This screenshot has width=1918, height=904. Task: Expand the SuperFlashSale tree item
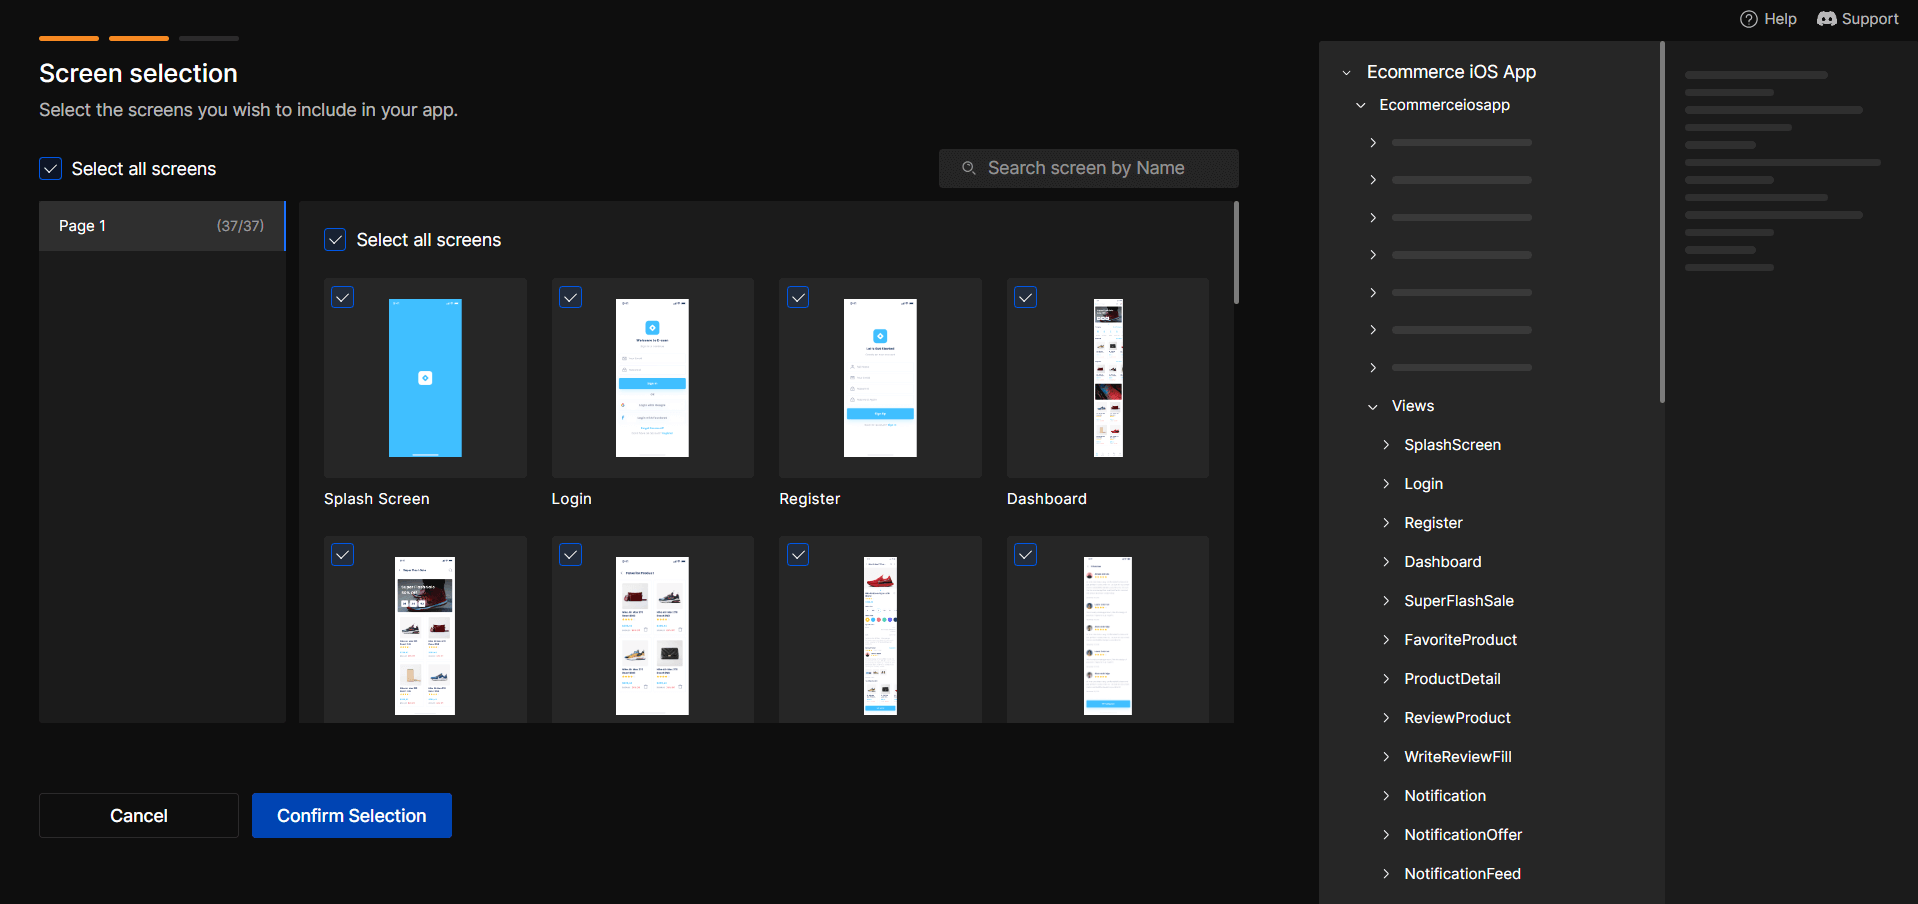click(x=1386, y=601)
